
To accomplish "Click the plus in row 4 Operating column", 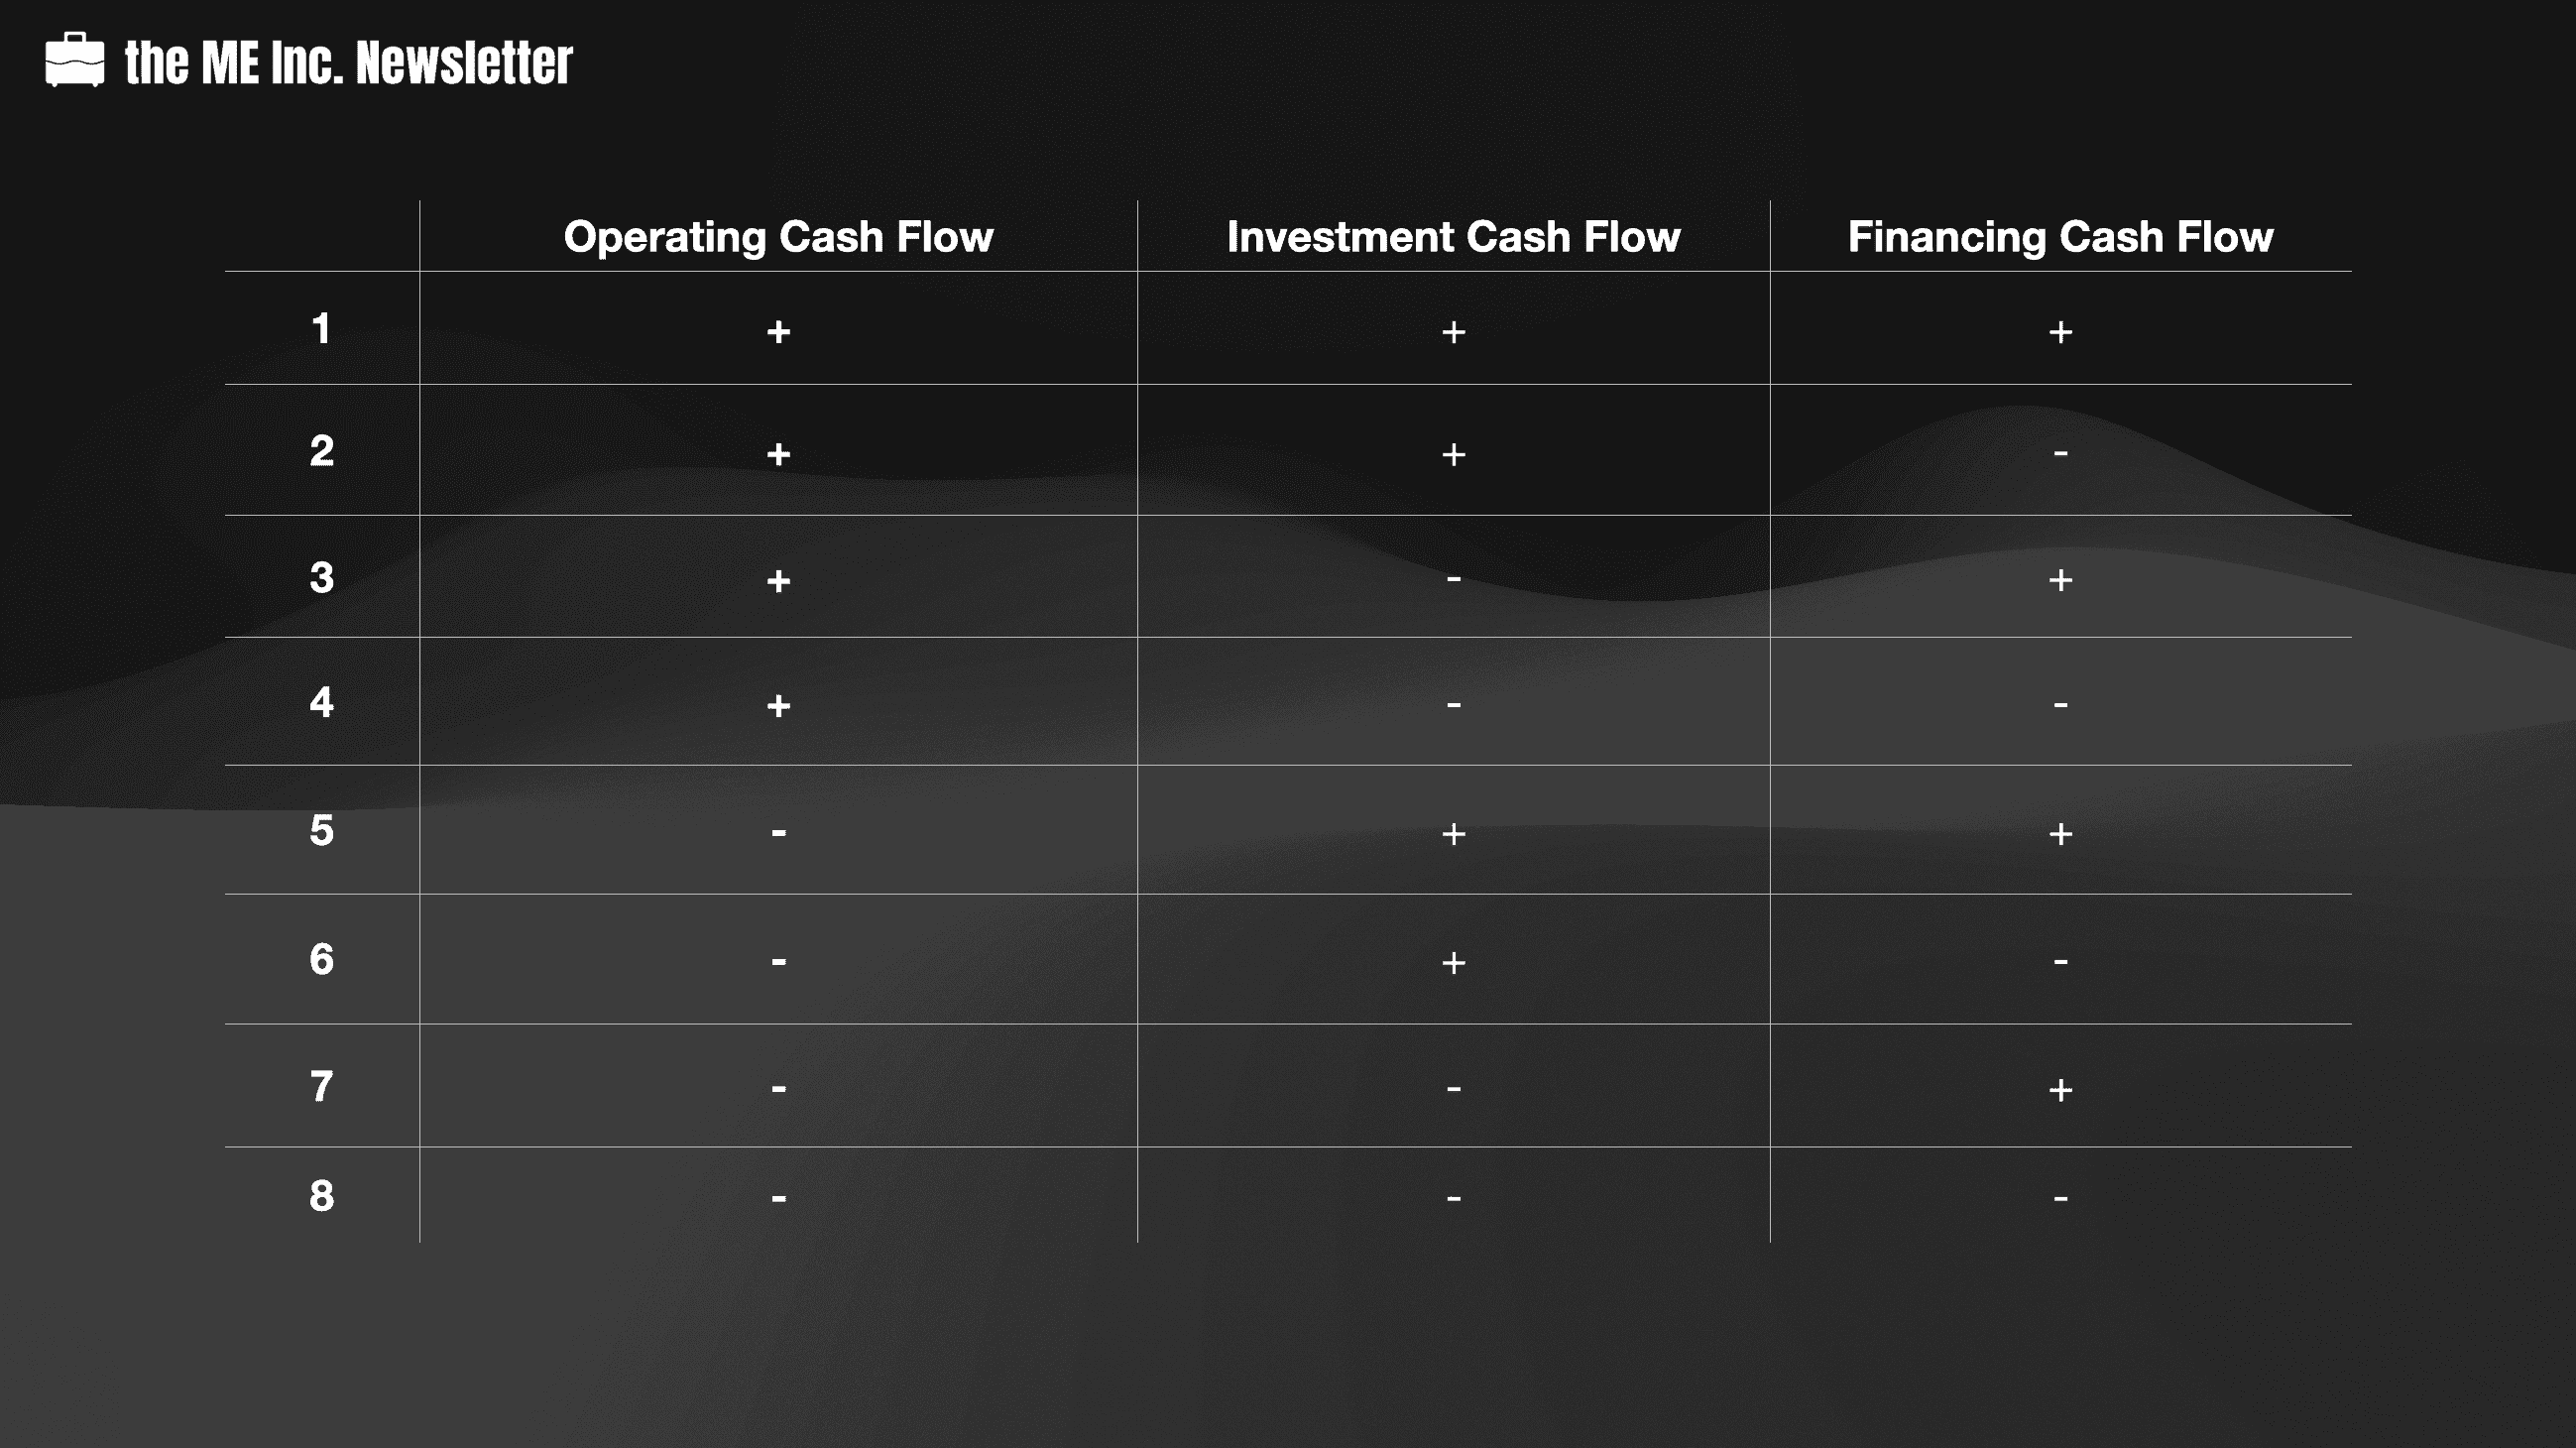I will coord(778,706).
